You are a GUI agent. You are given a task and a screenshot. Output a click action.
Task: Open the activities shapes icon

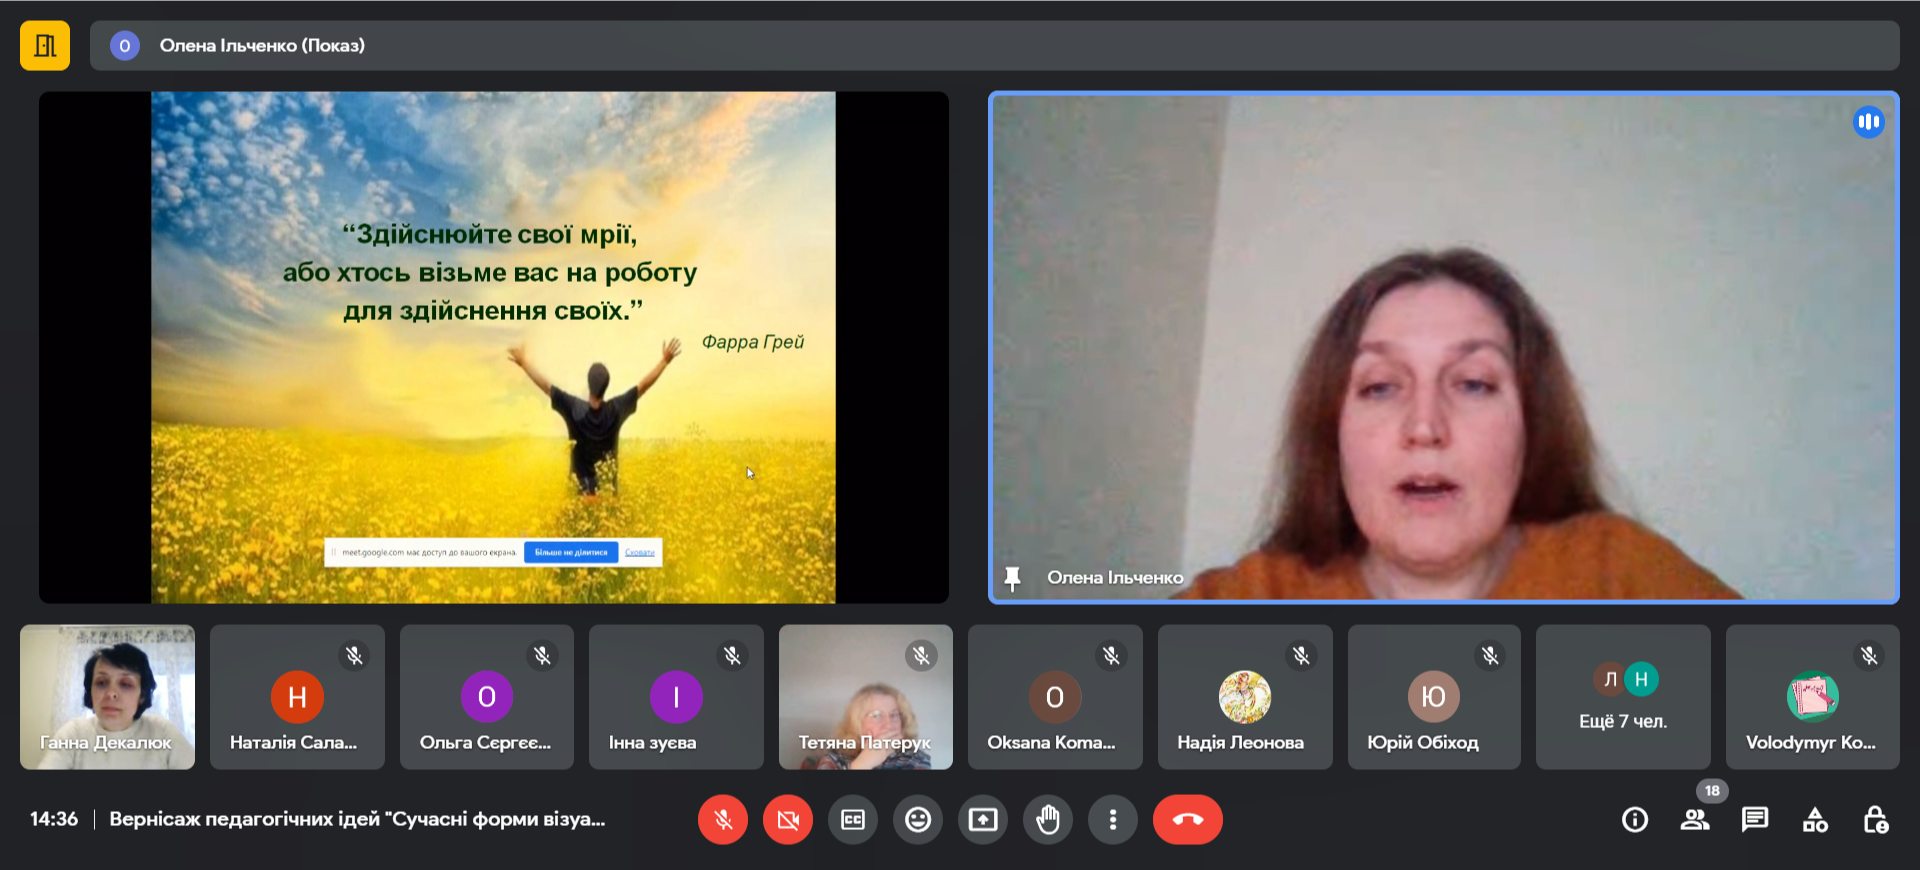click(x=1815, y=820)
